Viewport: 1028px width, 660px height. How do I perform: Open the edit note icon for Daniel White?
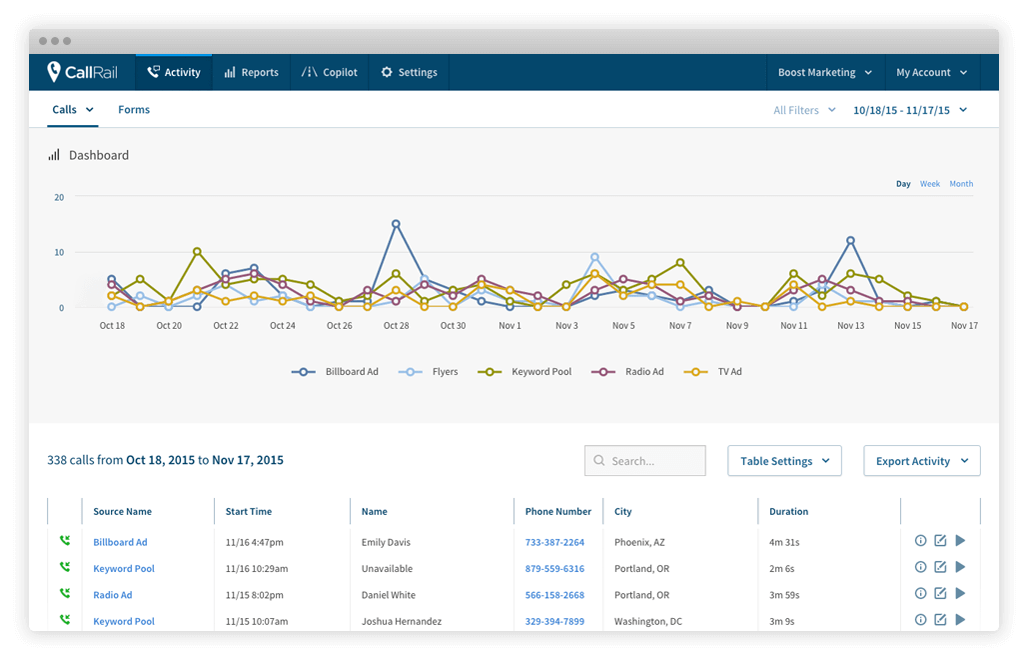click(x=940, y=593)
